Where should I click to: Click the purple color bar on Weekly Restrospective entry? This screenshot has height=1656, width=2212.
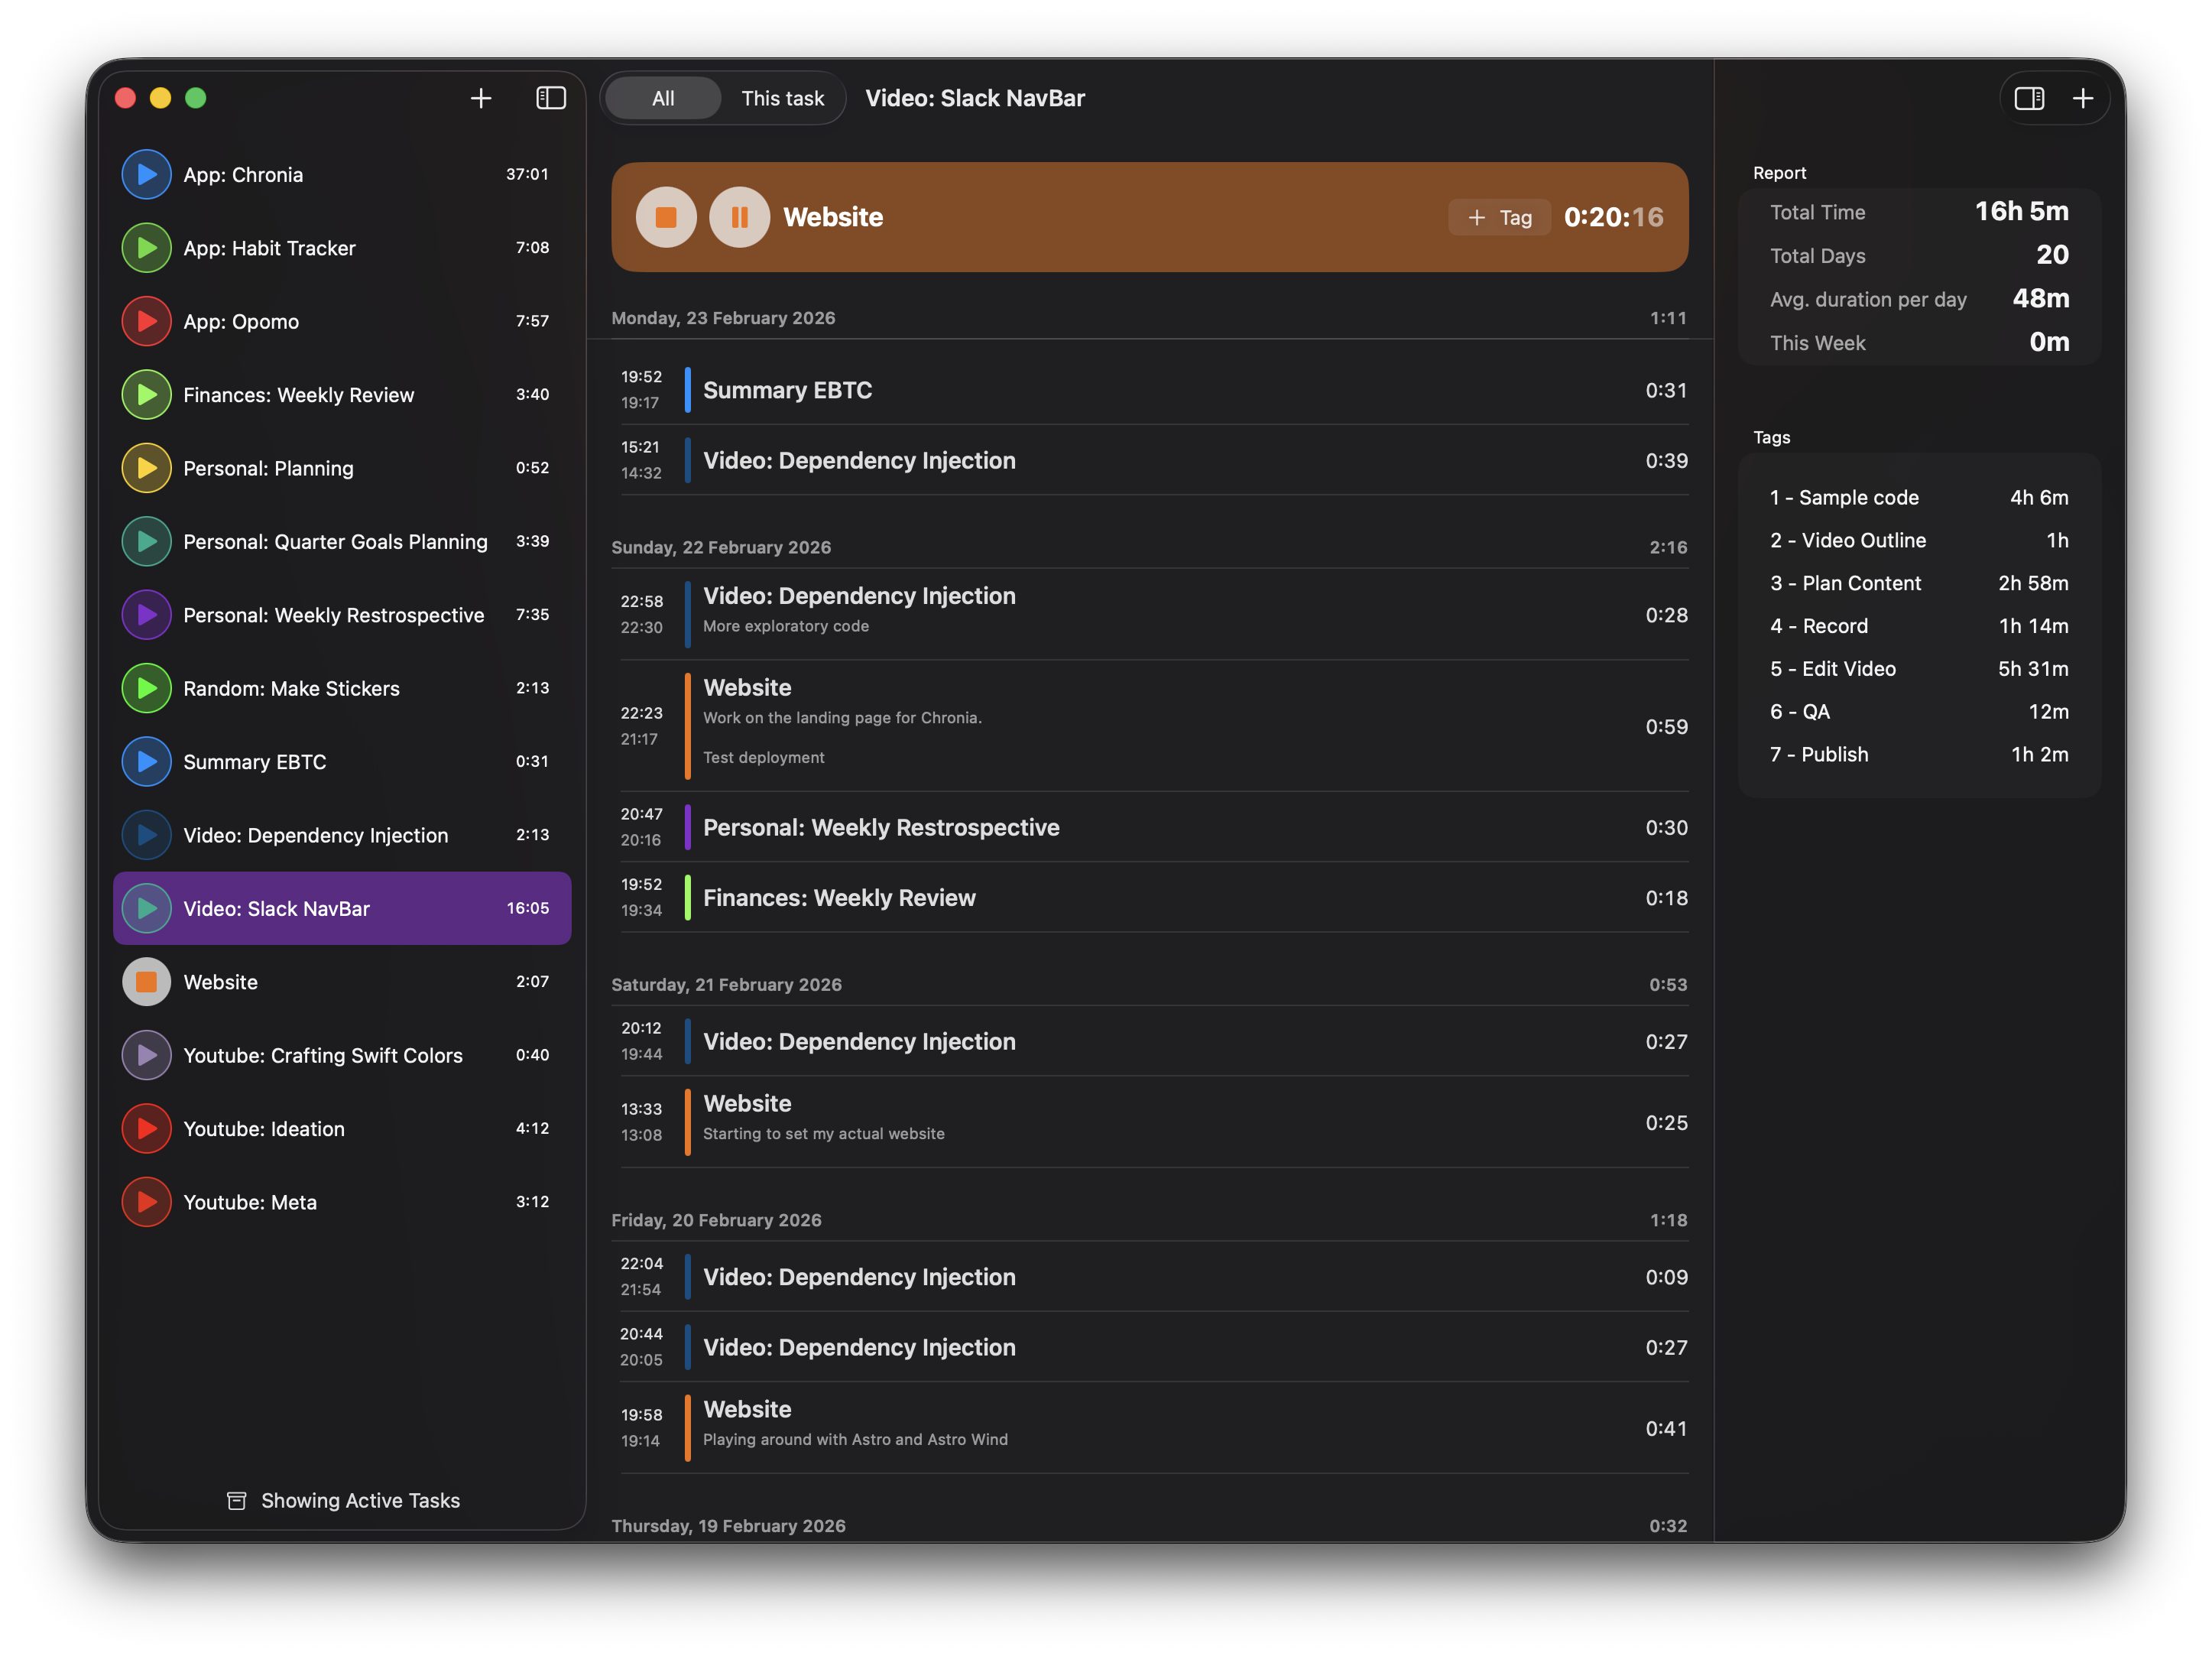tap(687, 827)
